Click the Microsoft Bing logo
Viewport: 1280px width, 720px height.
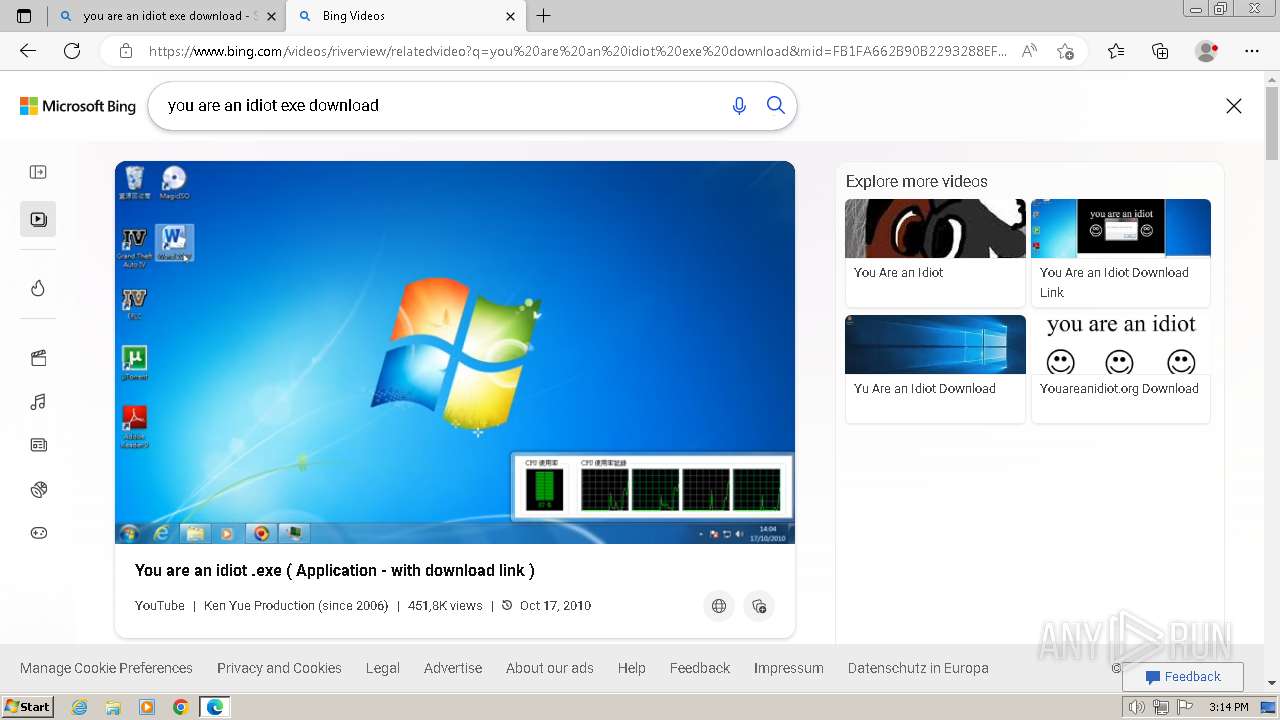78,106
